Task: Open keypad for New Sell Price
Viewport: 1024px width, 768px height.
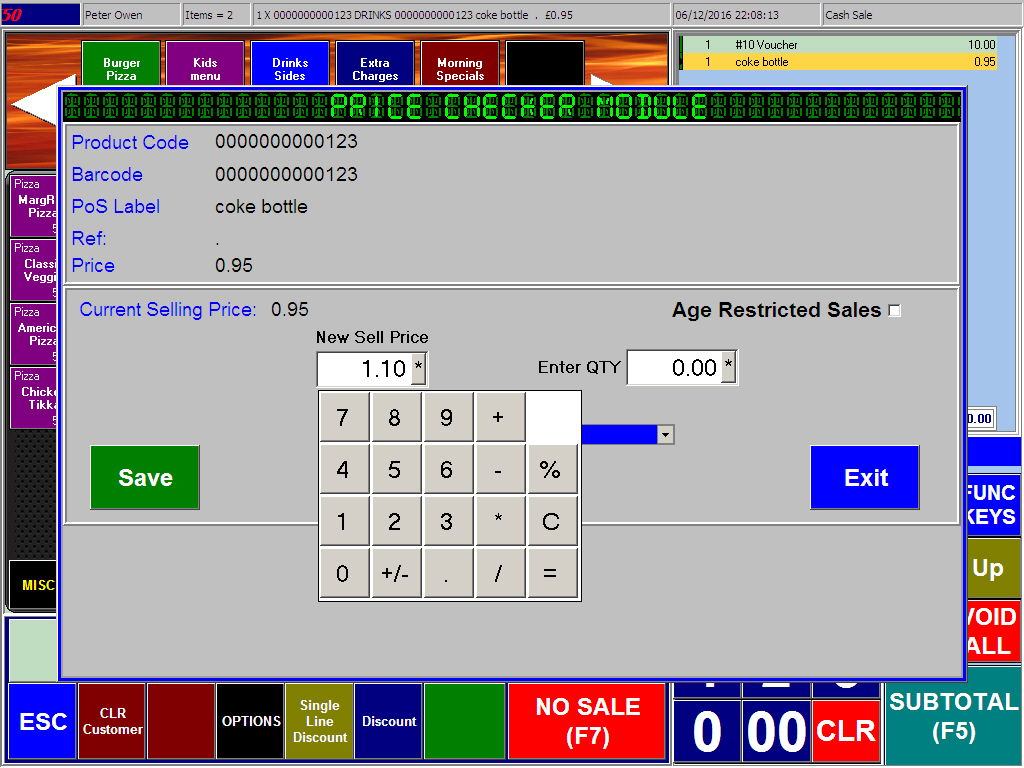Action: (419, 369)
